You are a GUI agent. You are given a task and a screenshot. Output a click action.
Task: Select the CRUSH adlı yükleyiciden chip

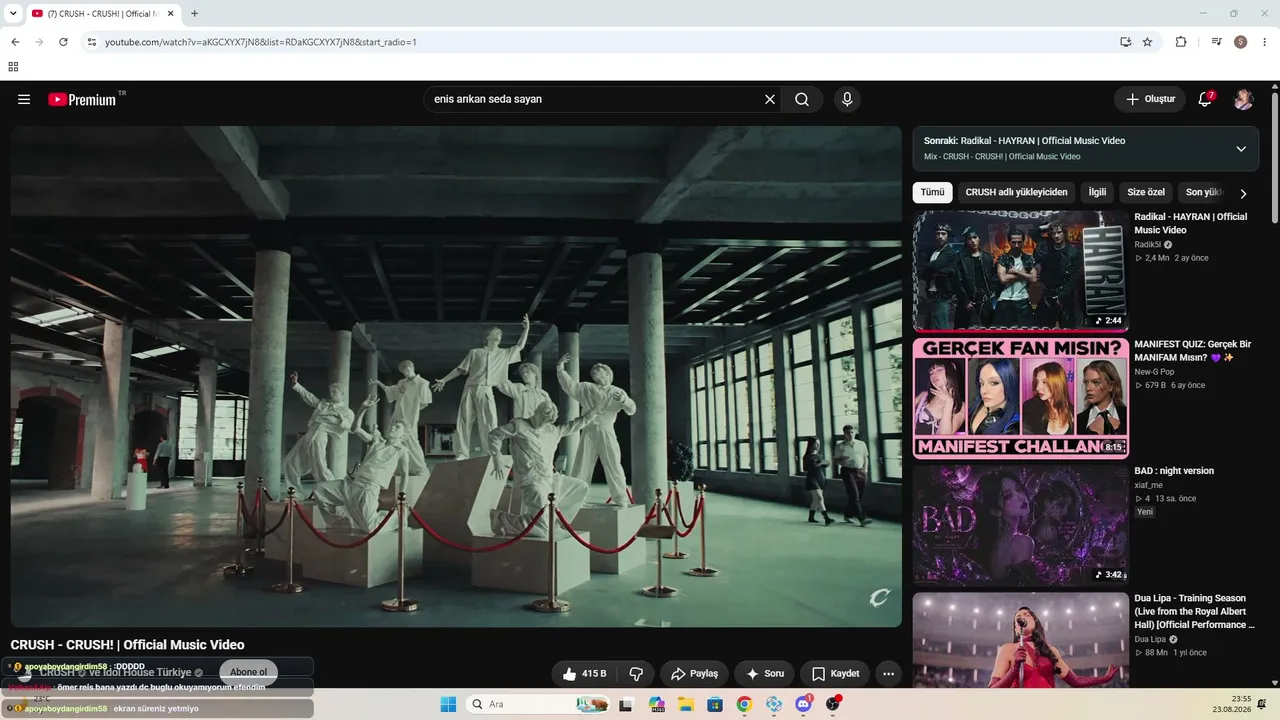[1016, 192]
